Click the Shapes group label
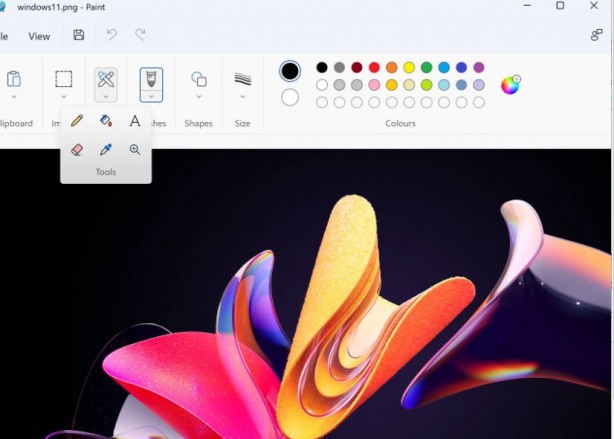This screenshot has height=439, width=614. point(199,123)
